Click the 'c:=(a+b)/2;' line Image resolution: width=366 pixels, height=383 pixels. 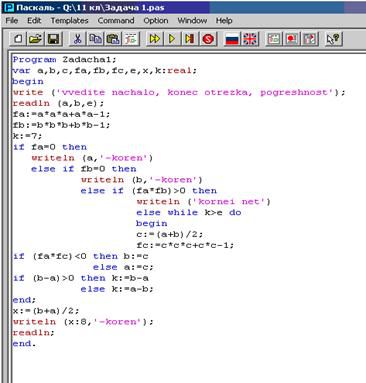pos(170,234)
